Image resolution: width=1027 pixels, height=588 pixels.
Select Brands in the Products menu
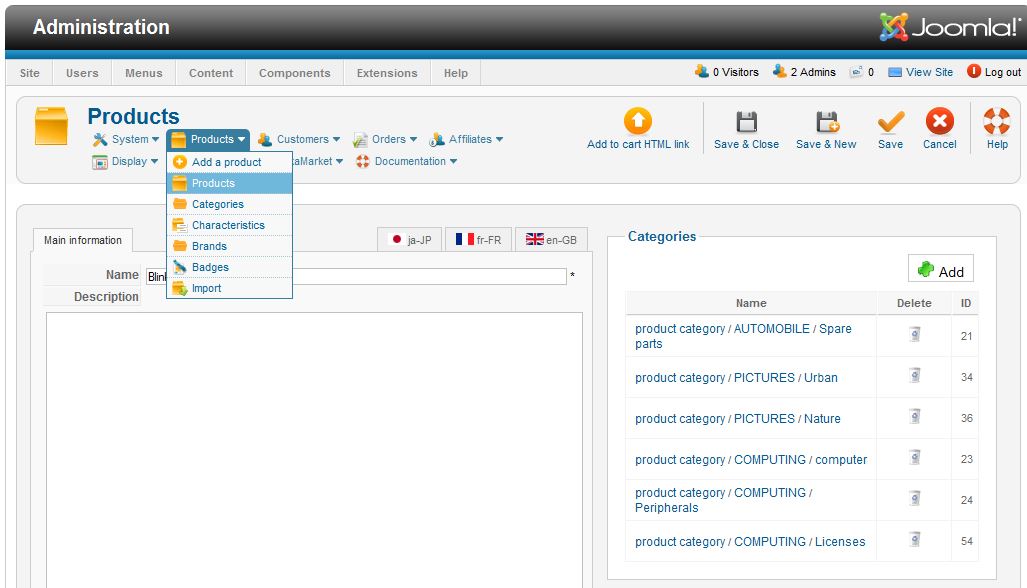(x=229, y=246)
